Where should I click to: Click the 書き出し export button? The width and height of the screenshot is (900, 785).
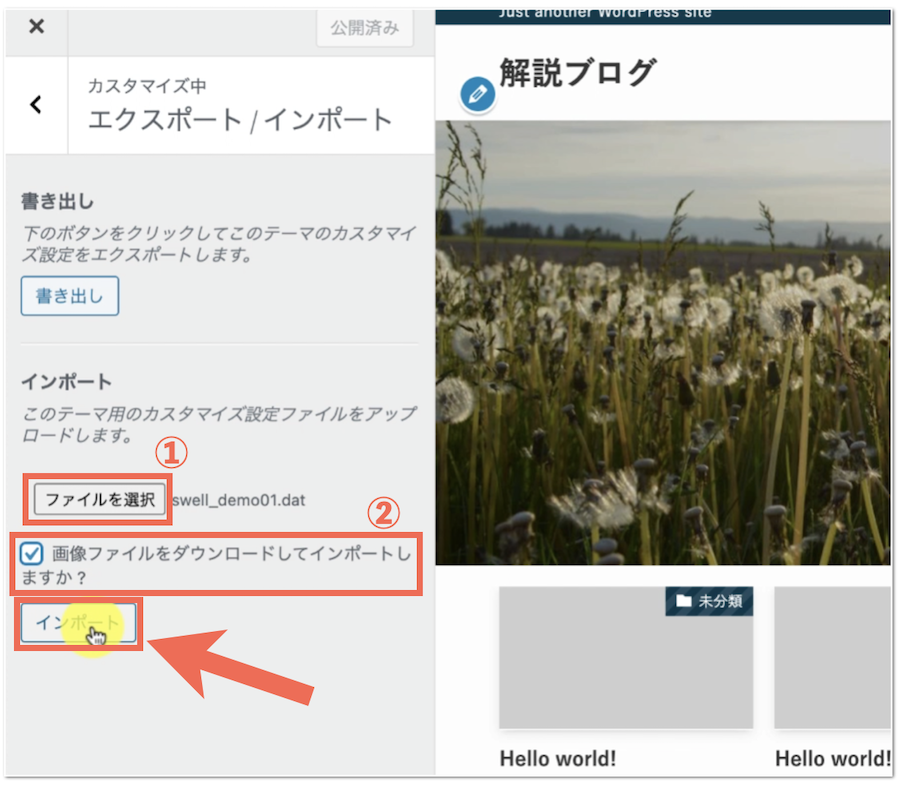coord(70,296)
